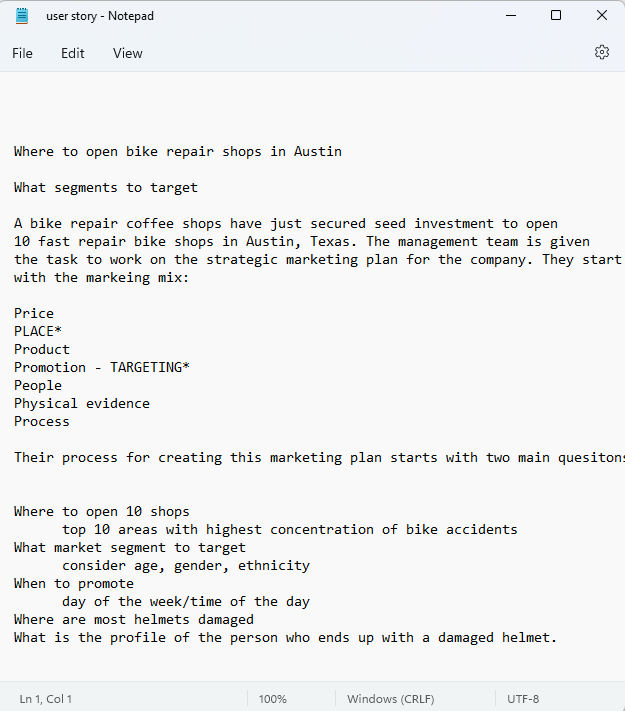Open the Edit menu
The width and height of the screenshot is (625, 711).
[x=73, y=54]
